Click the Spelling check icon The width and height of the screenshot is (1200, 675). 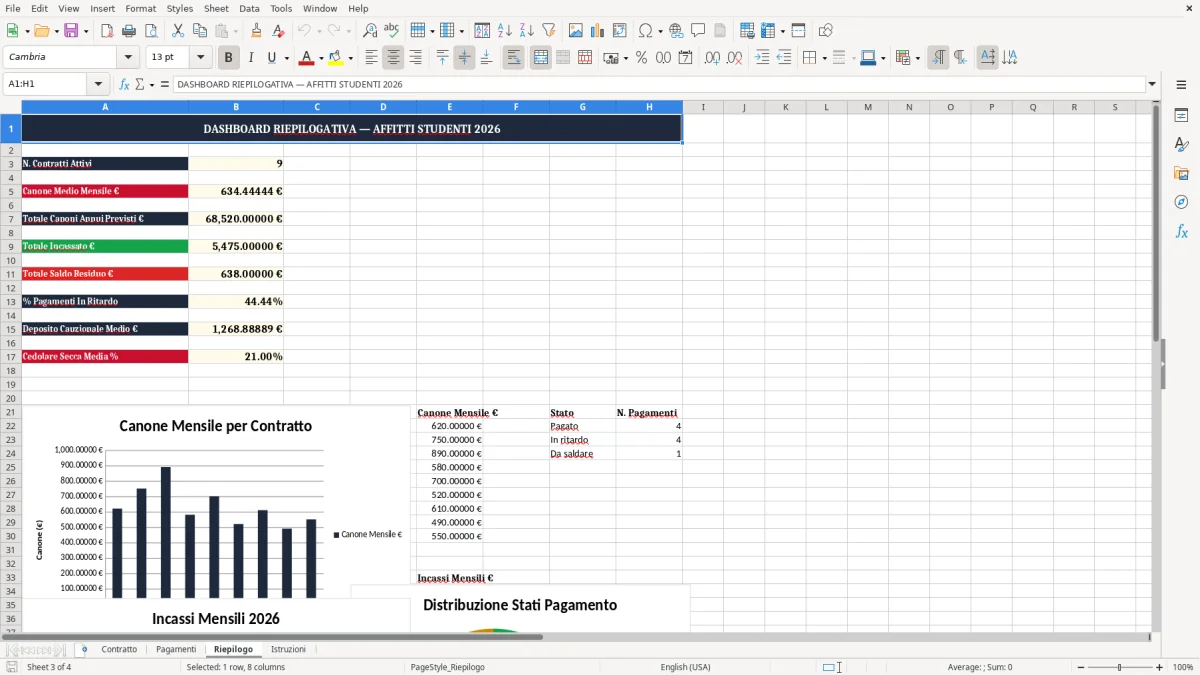pos(392,31)
